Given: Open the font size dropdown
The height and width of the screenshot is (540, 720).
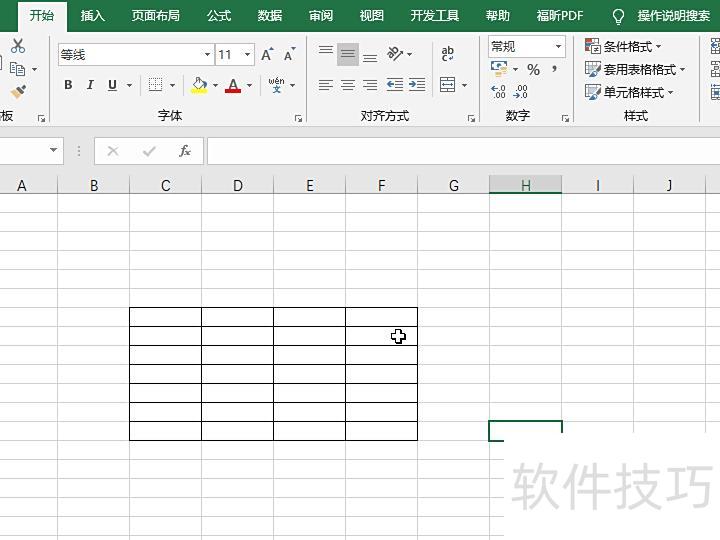Looking at the screenshot, I should (x=248, y=55).
